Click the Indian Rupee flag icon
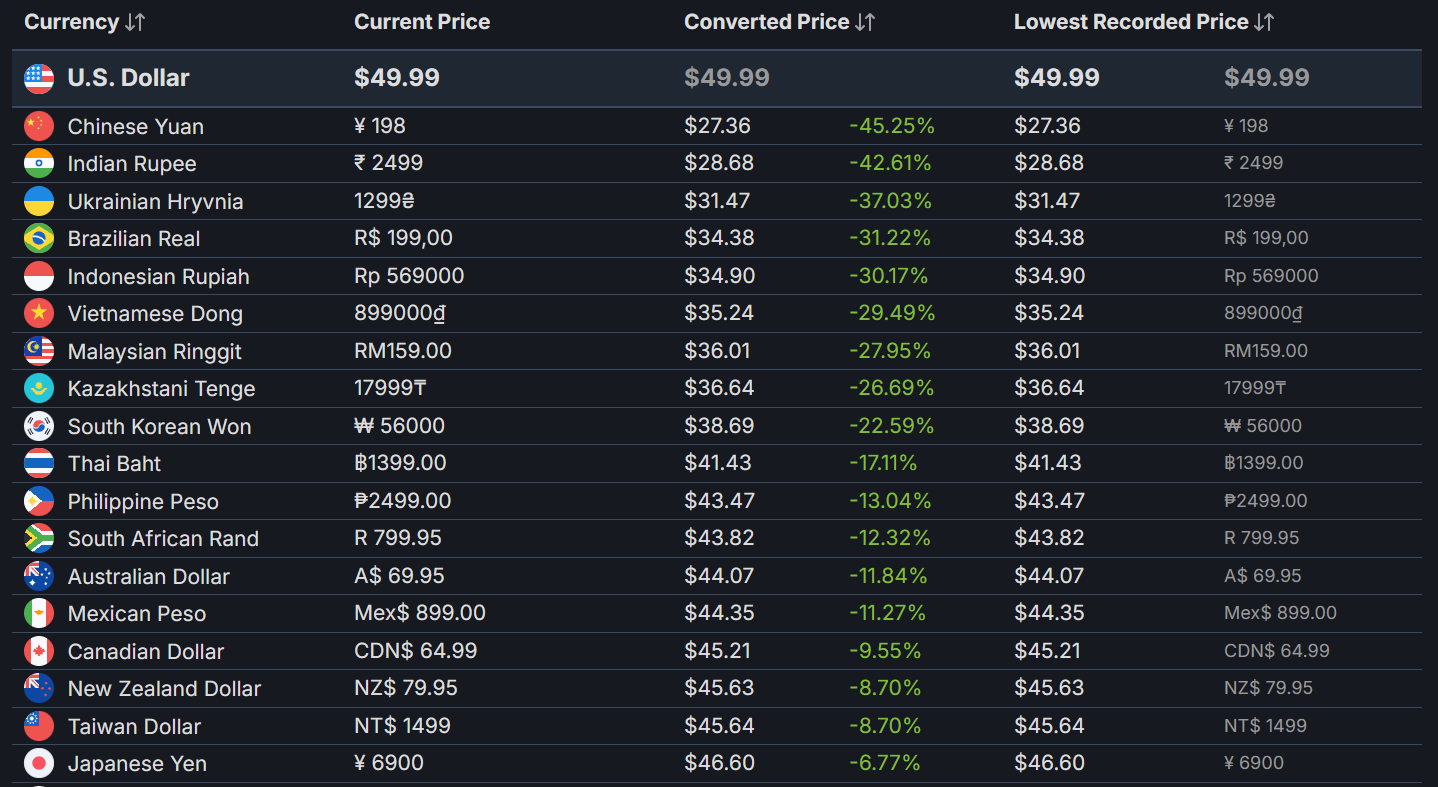Screen dimensions: 1438x787 (39, 163)
